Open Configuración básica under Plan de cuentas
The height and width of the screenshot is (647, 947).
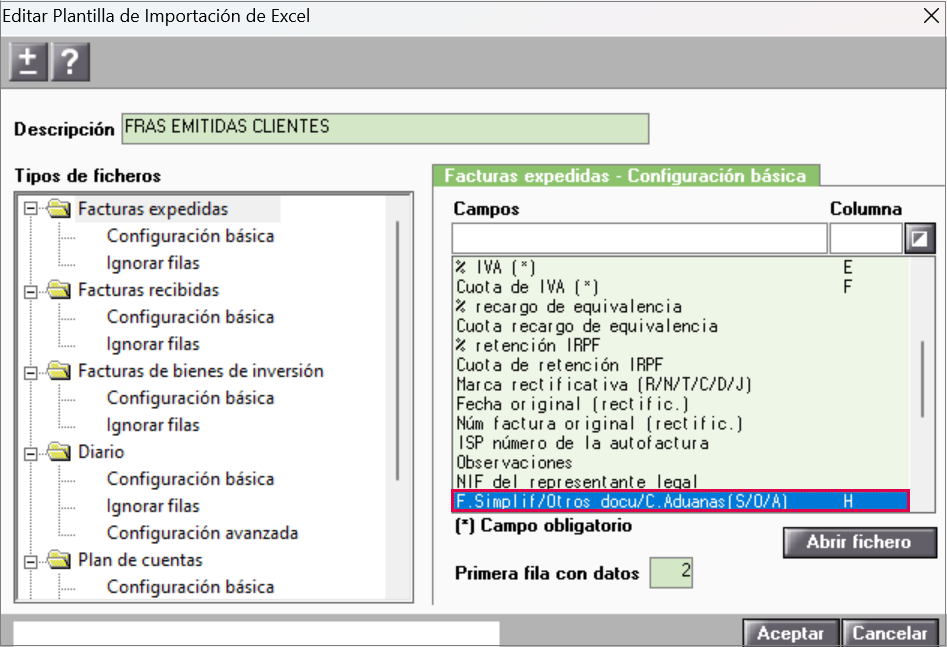click(x=190, y=587)
